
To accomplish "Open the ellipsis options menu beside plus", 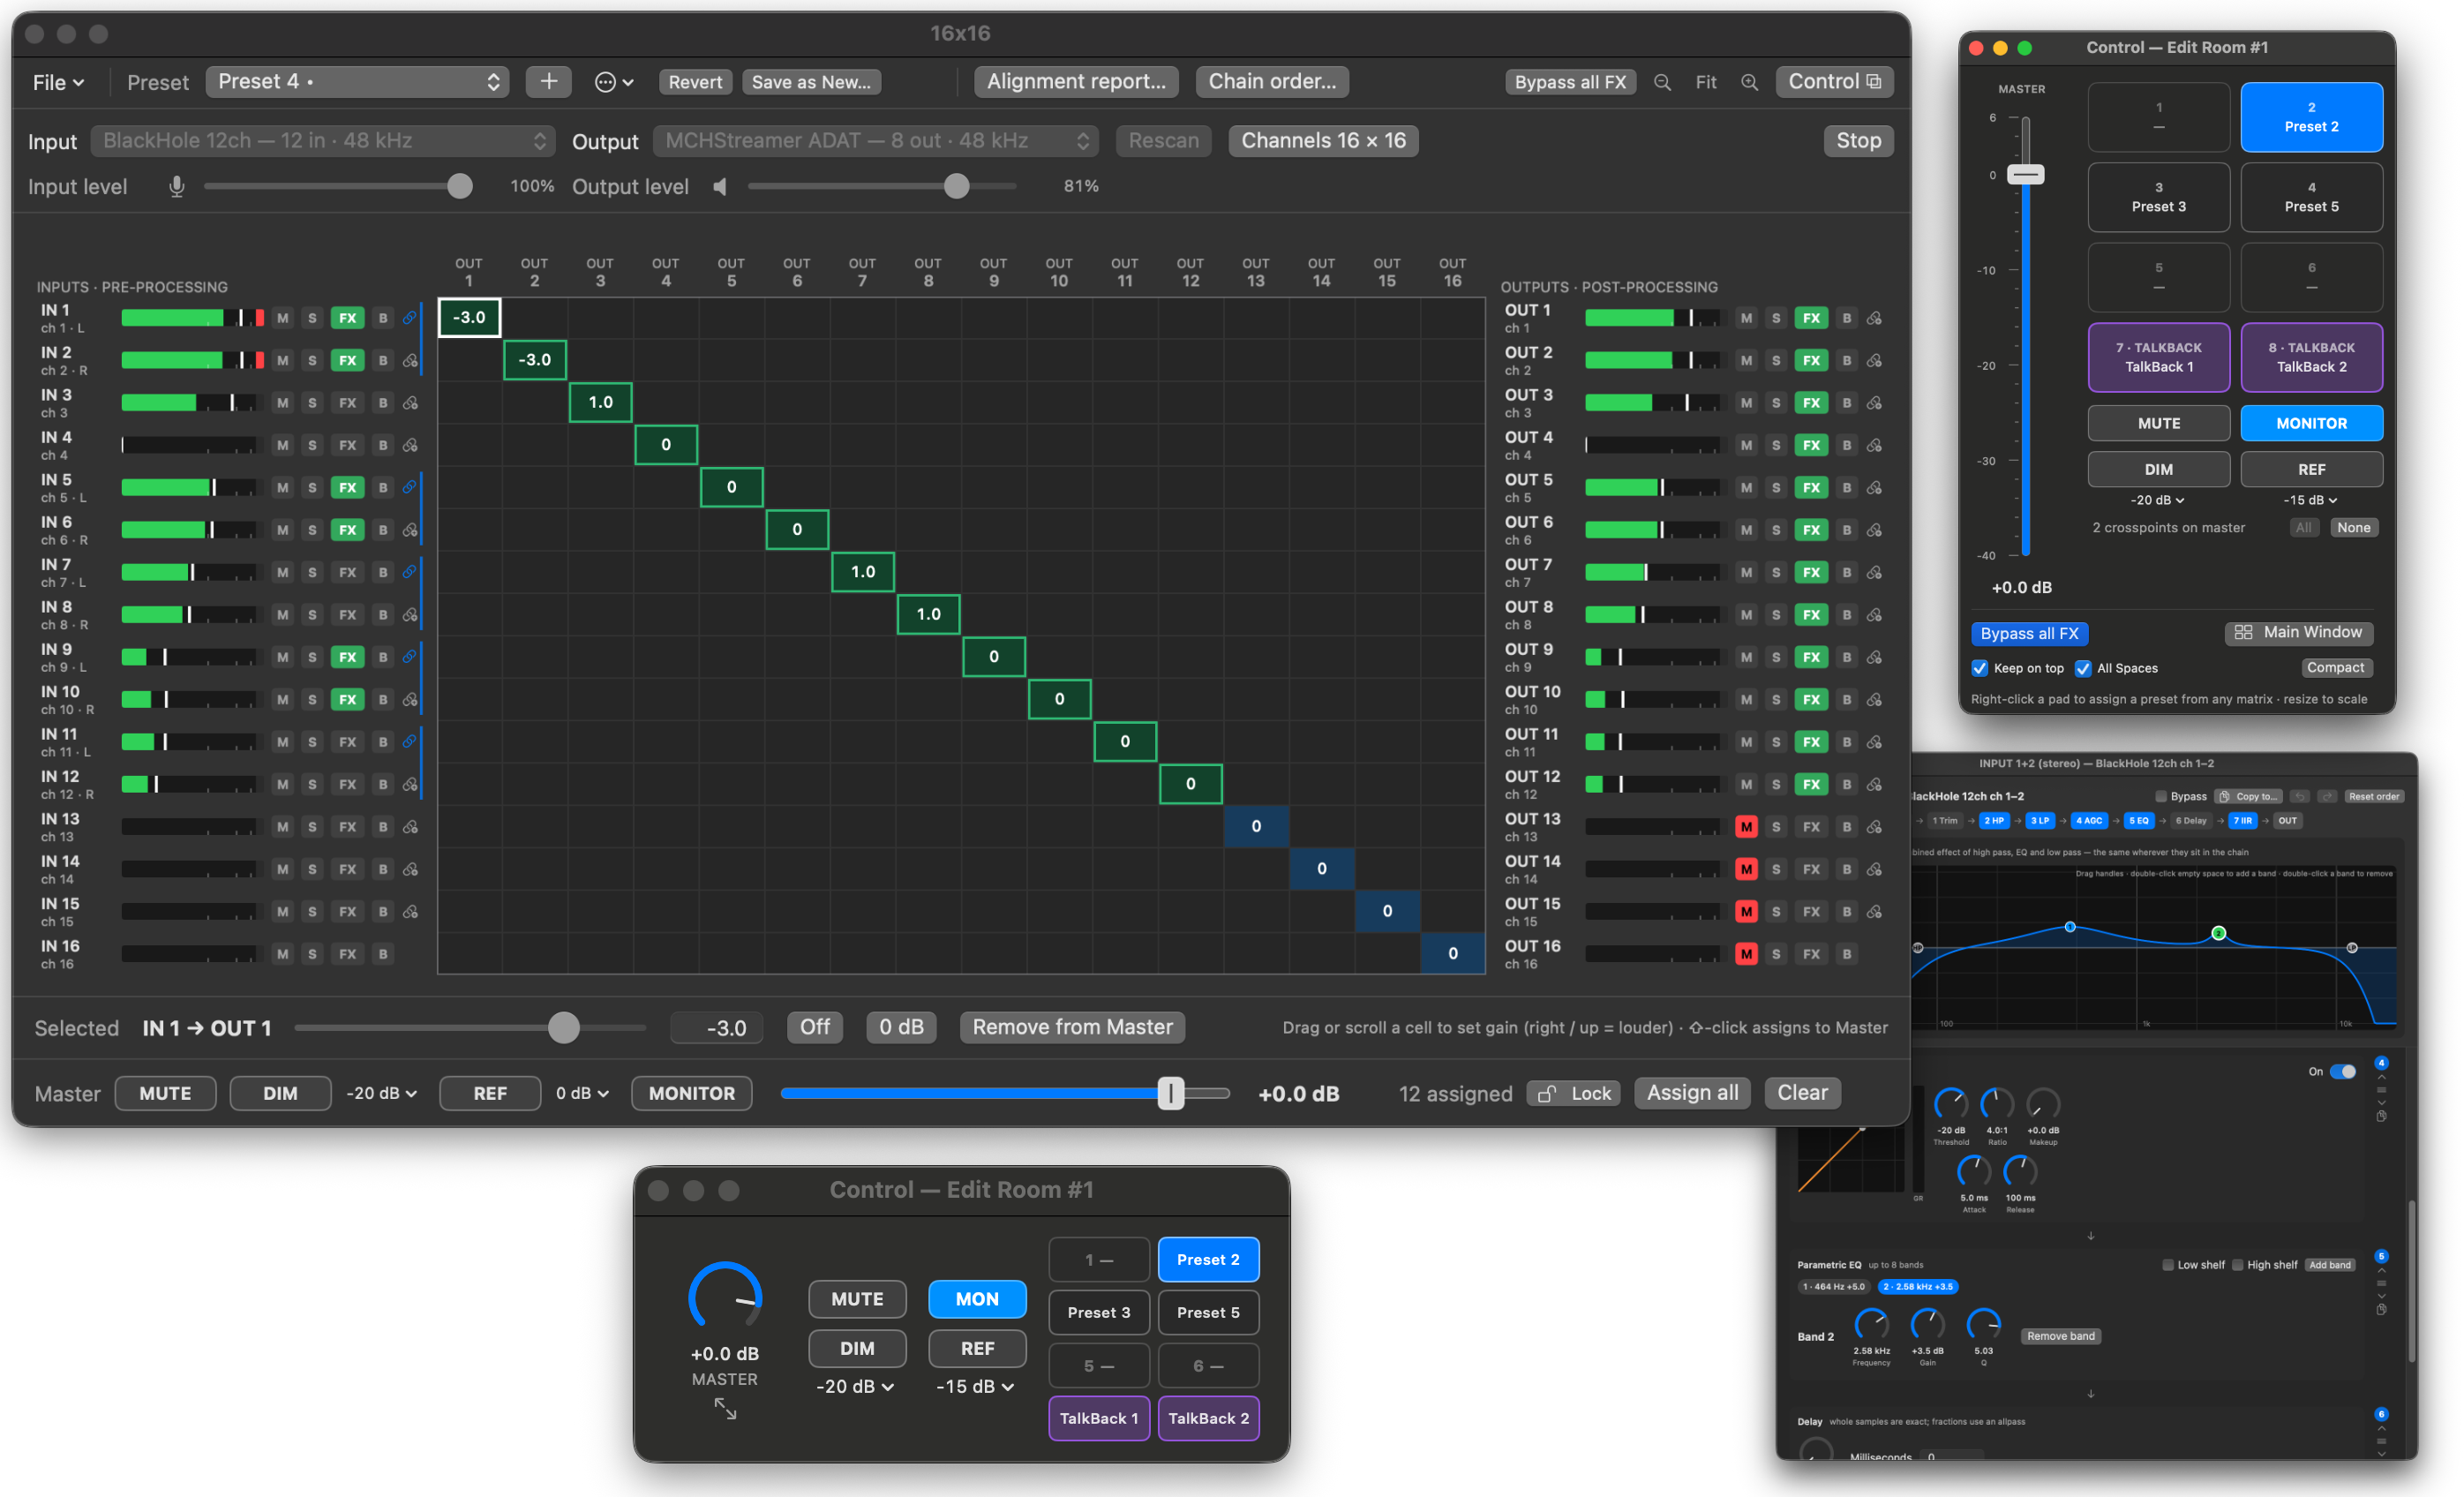I will 613,82.
